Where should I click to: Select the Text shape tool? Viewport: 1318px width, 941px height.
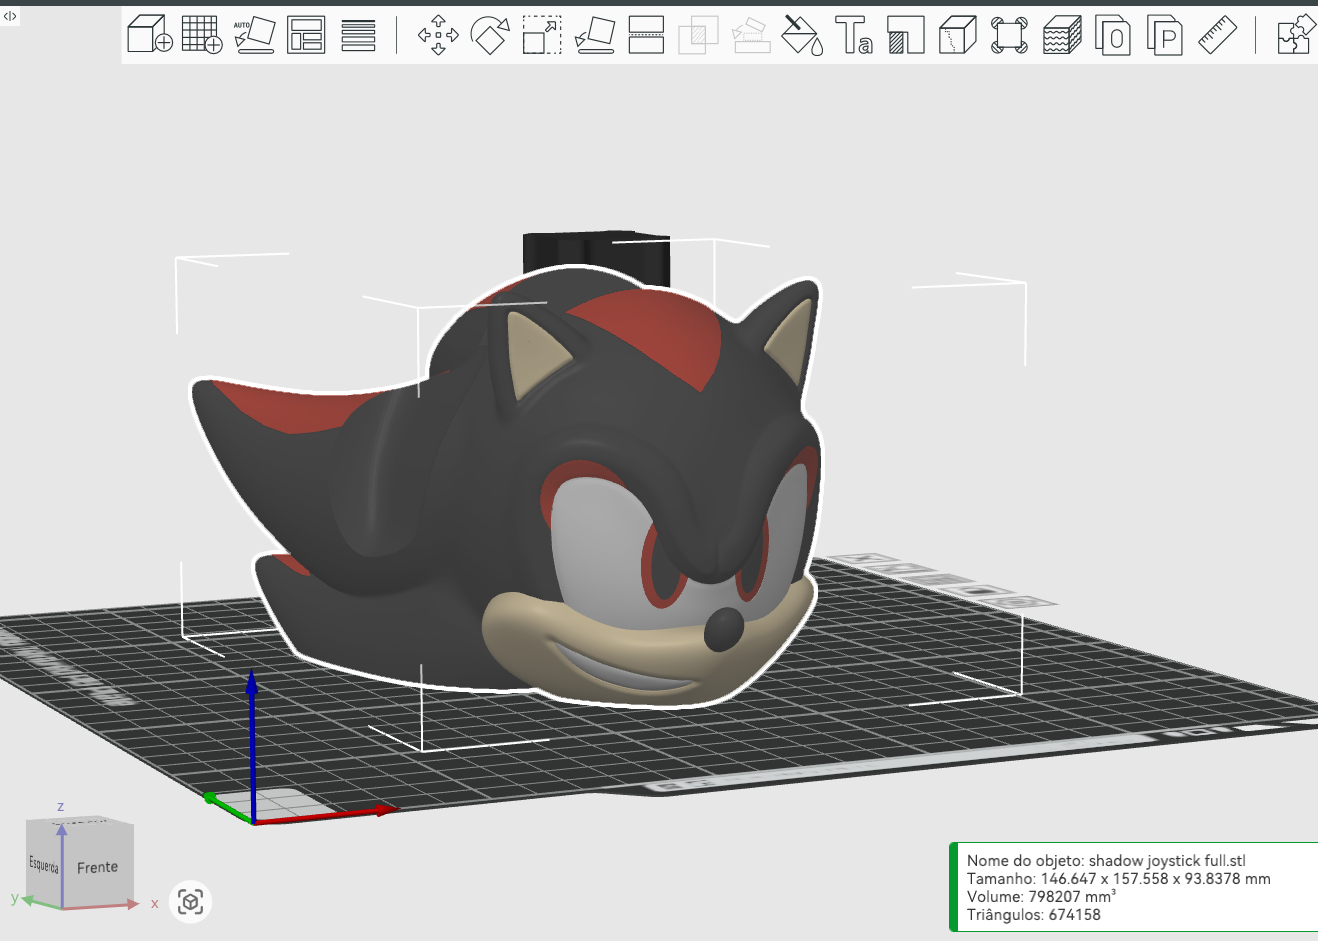854,35
